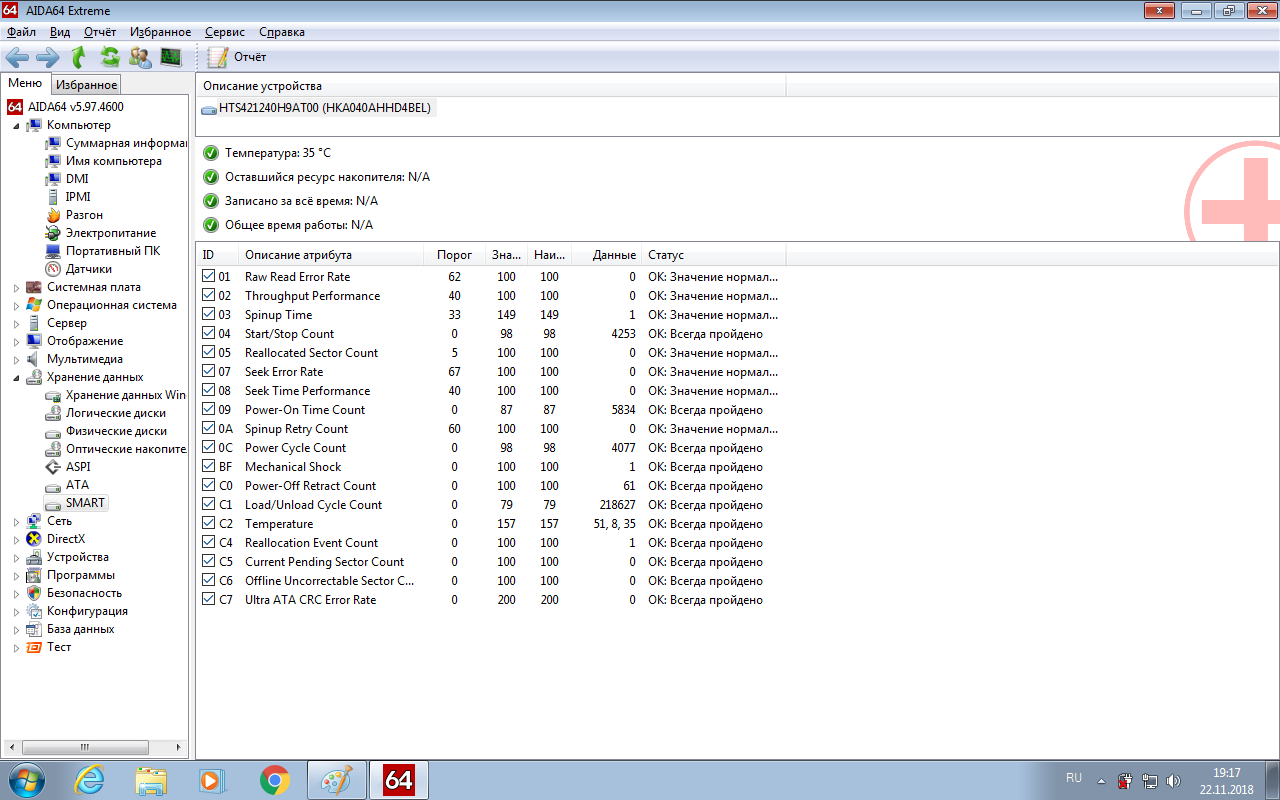
Task: Open Windows Explorer folder on taskbar
Action: [152, 780]
